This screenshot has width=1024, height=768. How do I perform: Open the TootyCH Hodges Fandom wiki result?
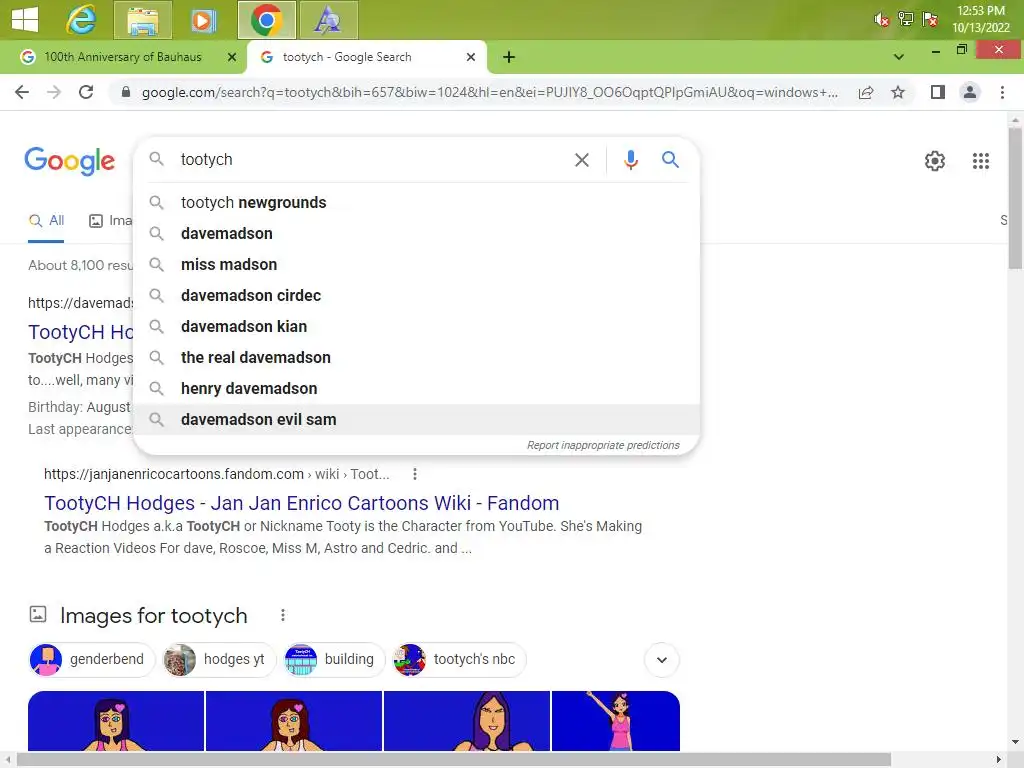302,503
